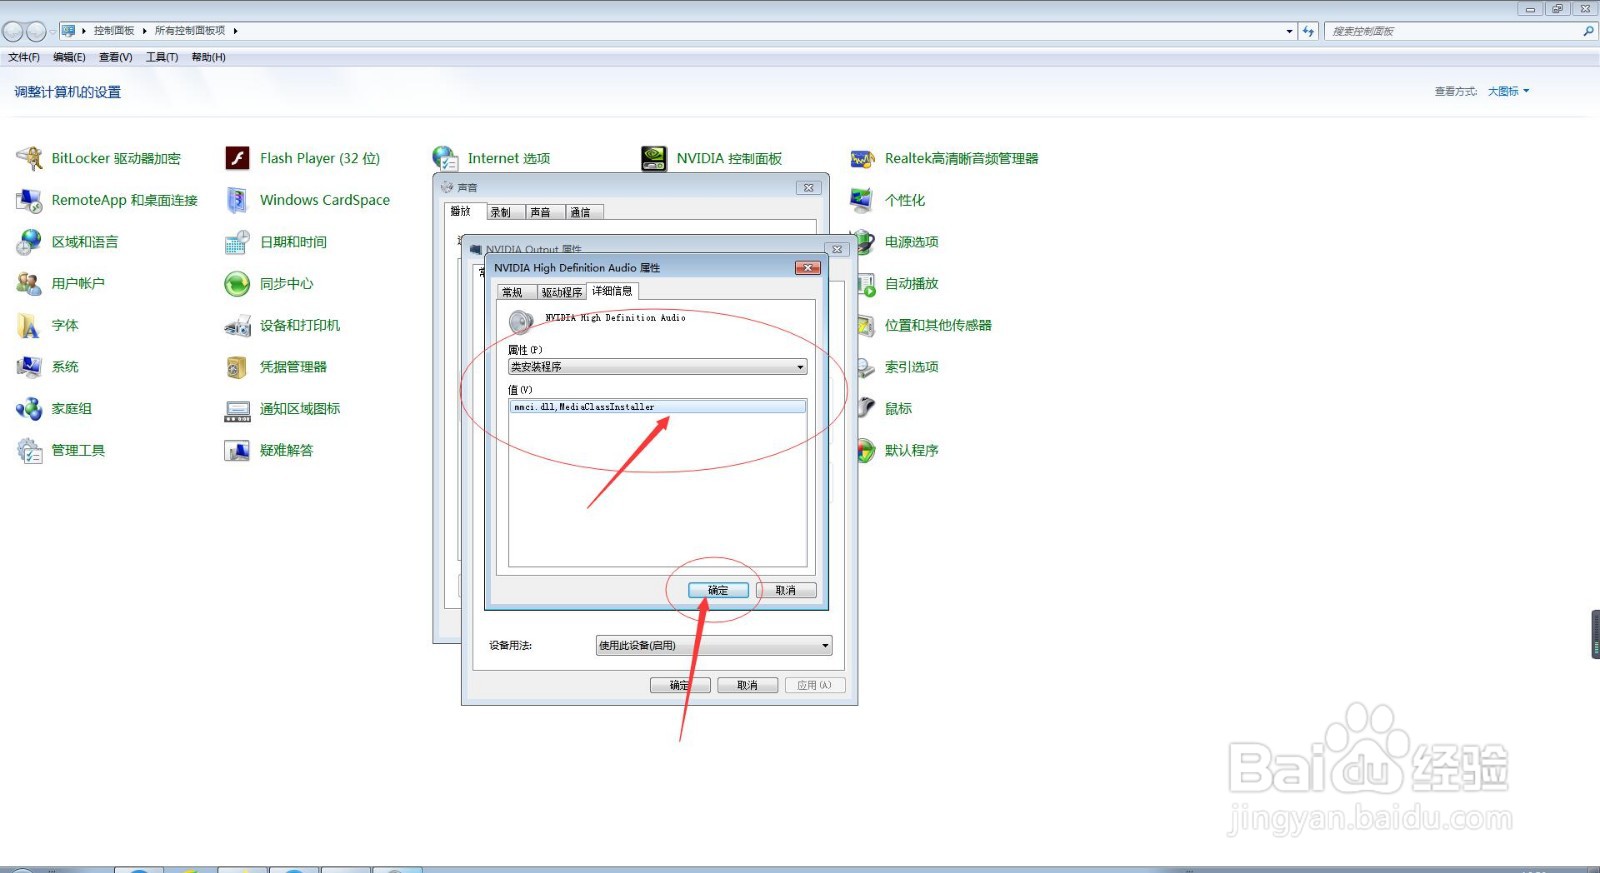Screen dimensions: 1600x873
Task: Select the 详细信息 tab
Action: [612, 291]
